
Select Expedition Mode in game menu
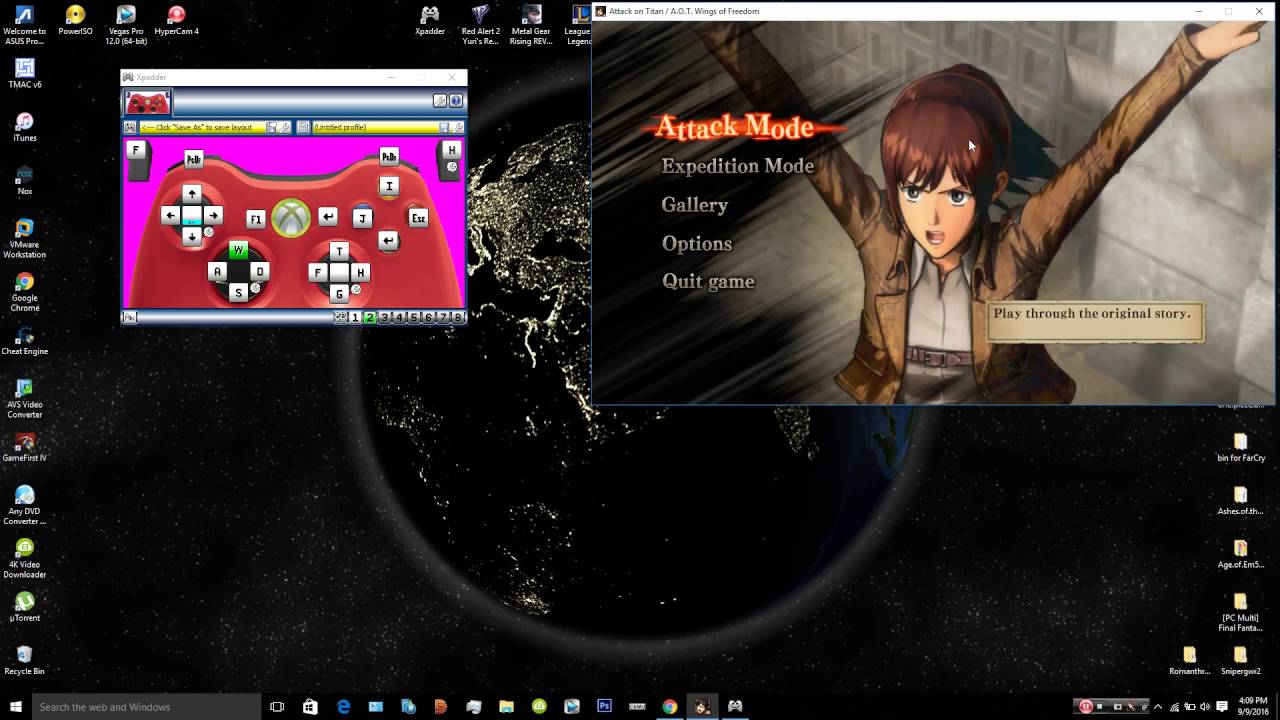(737, 166)
